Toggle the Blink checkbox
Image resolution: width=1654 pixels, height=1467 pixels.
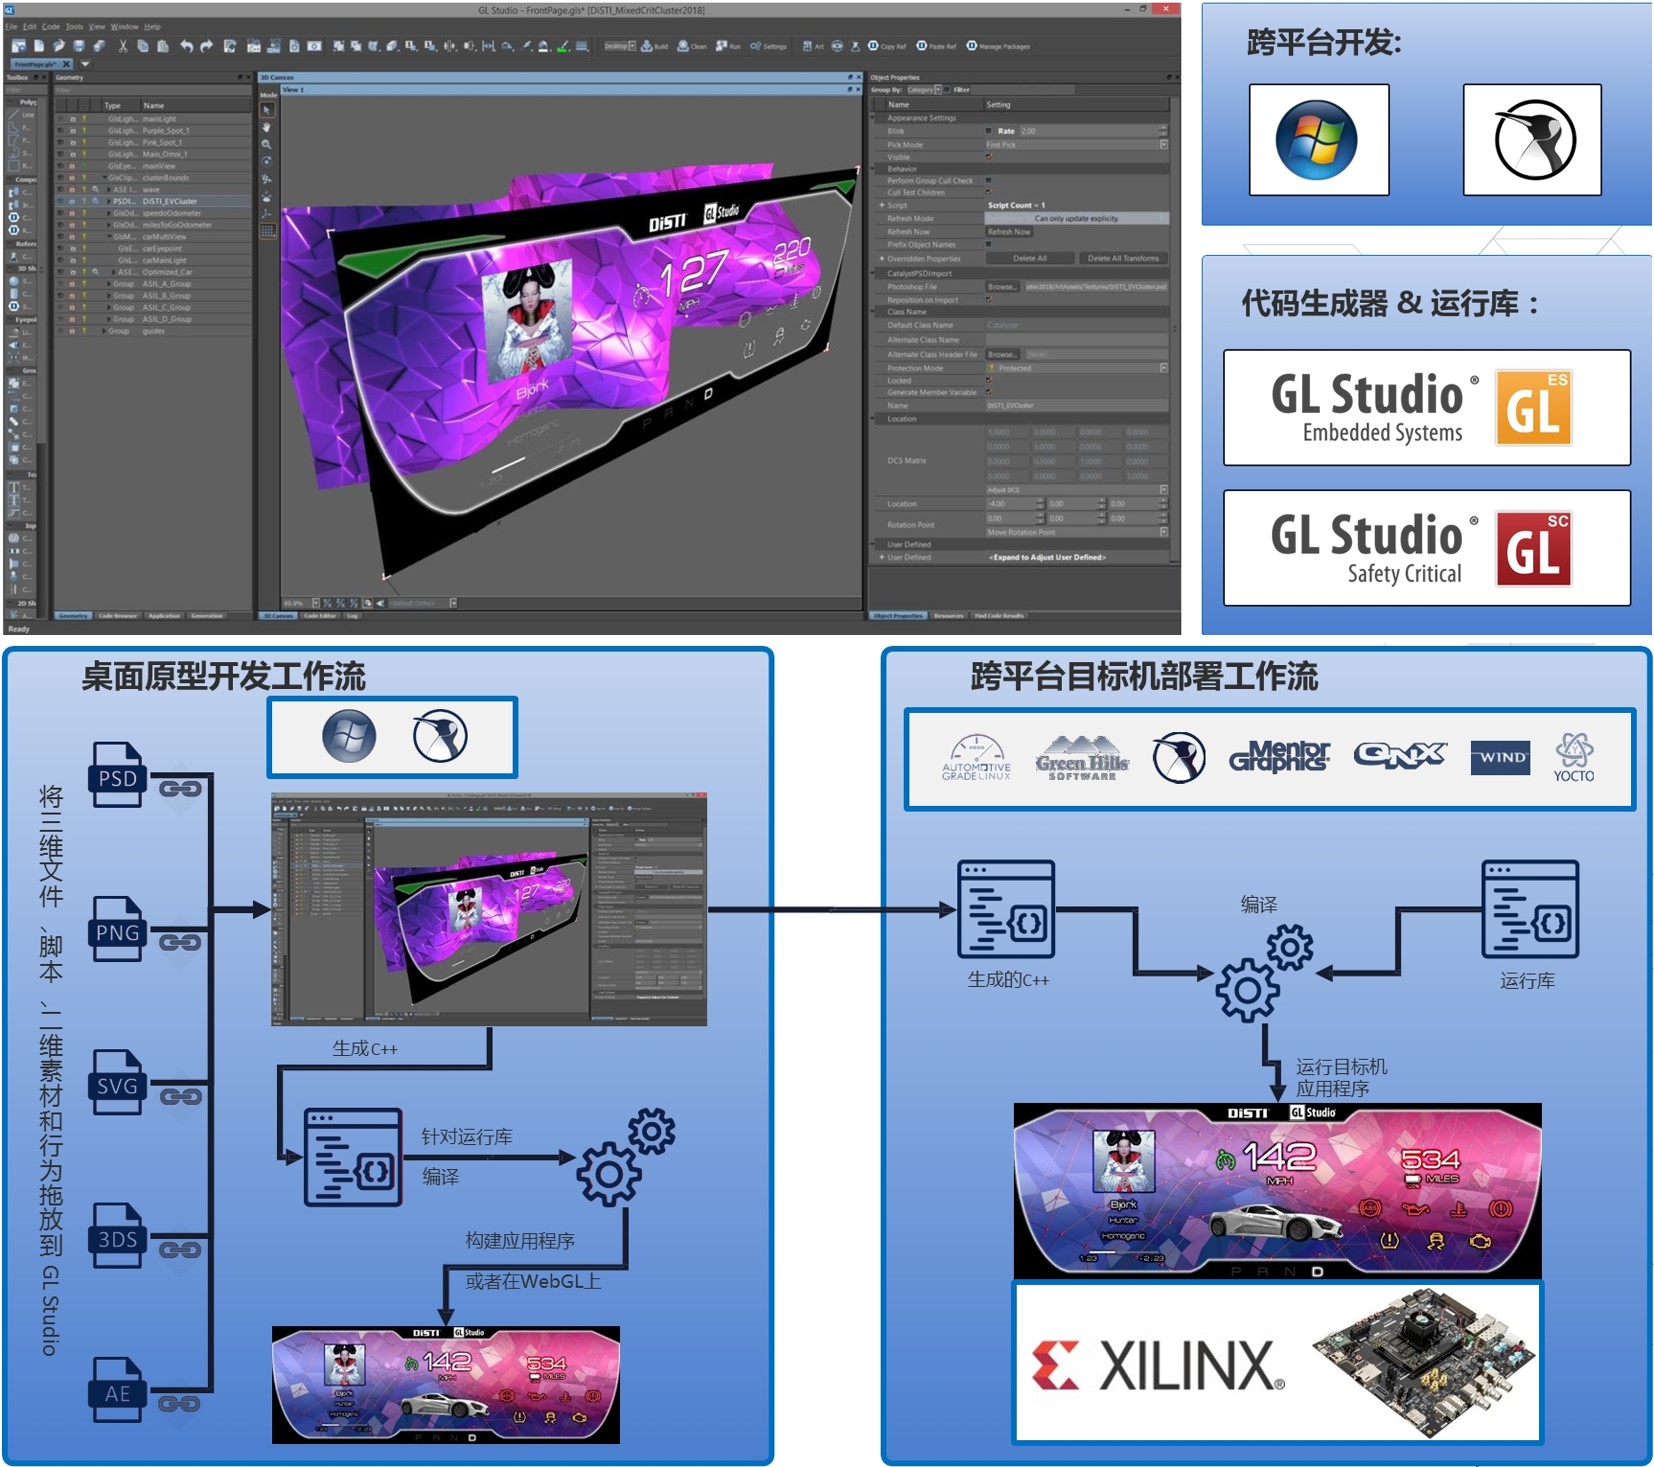989,131
